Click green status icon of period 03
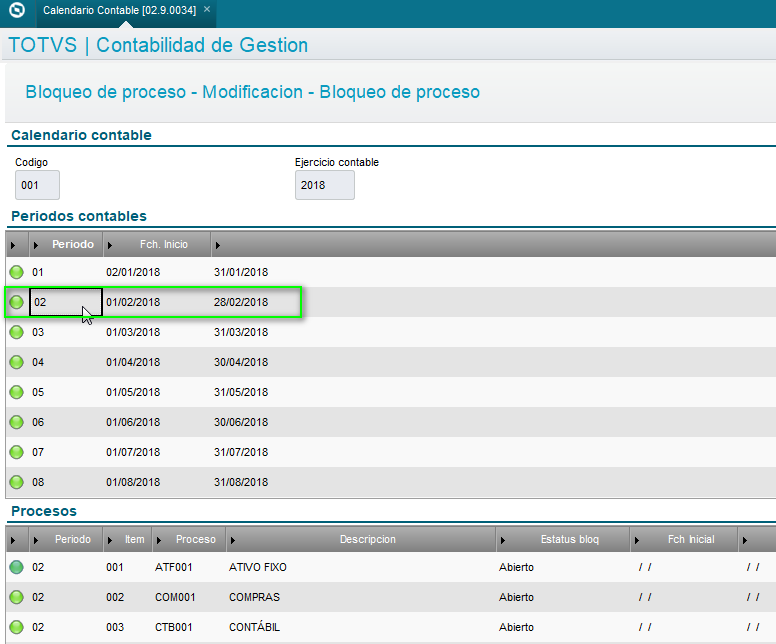The width and height of the screenshot is (776, 644). tap(16, 332)
